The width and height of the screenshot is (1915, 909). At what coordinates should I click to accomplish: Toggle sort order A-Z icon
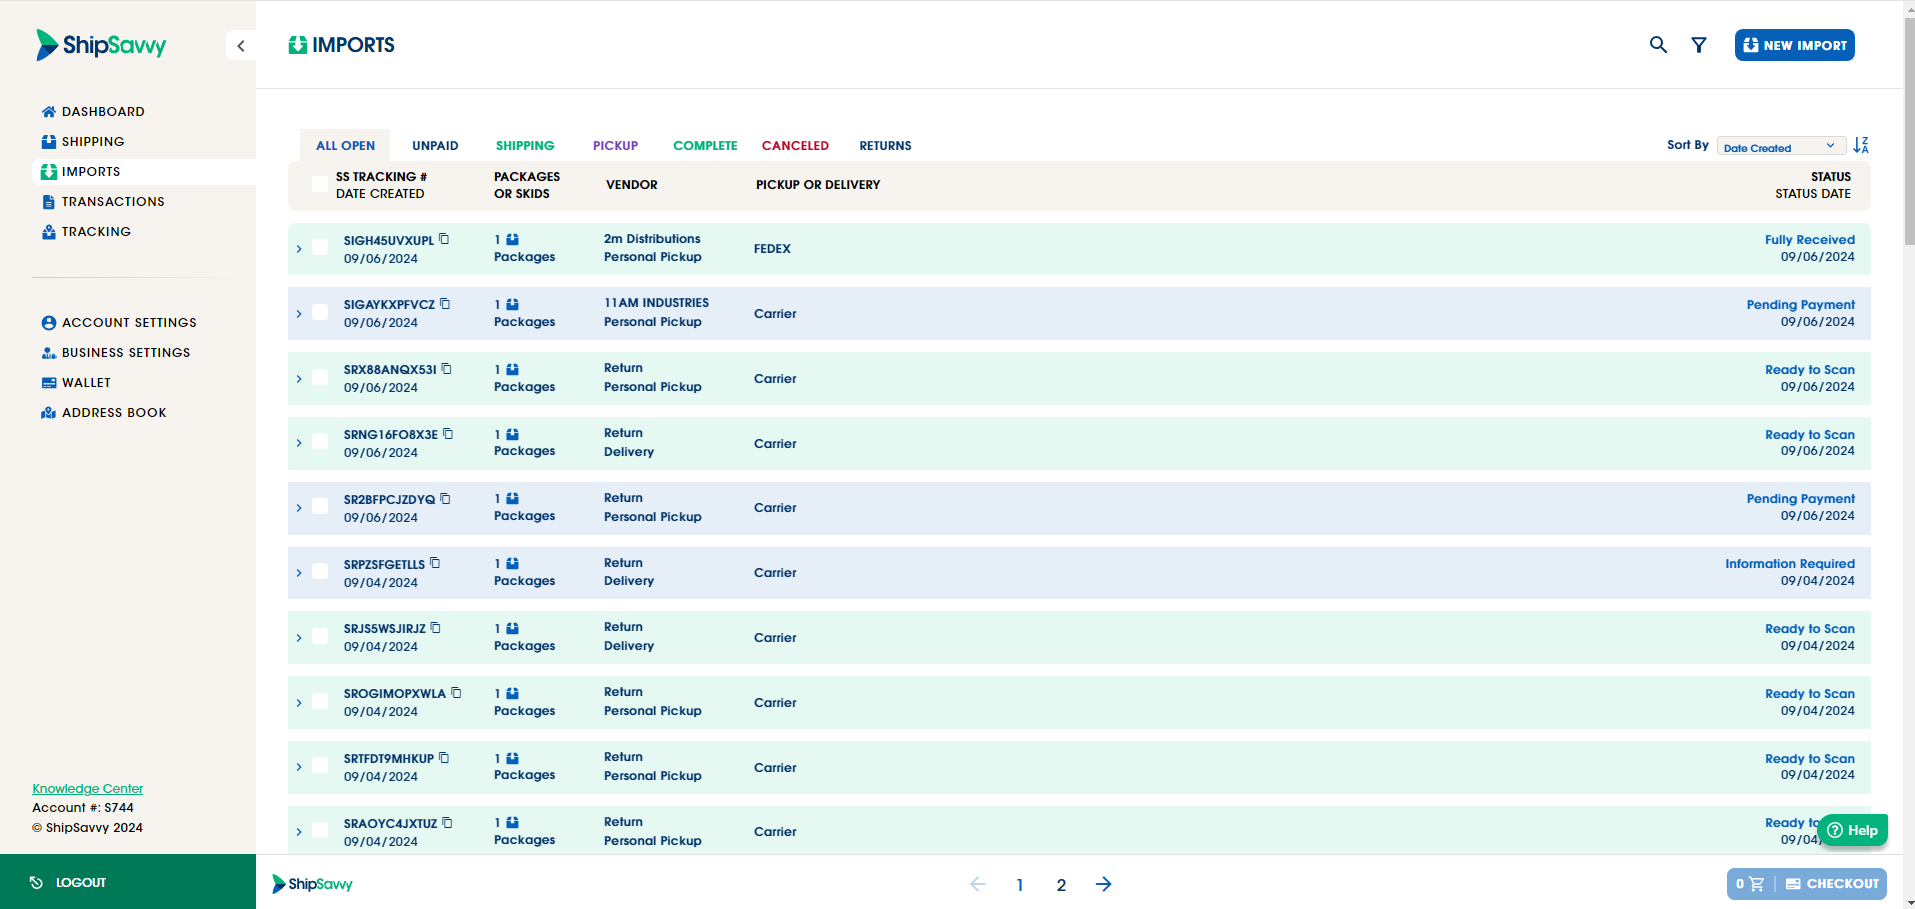point(1861,145)
